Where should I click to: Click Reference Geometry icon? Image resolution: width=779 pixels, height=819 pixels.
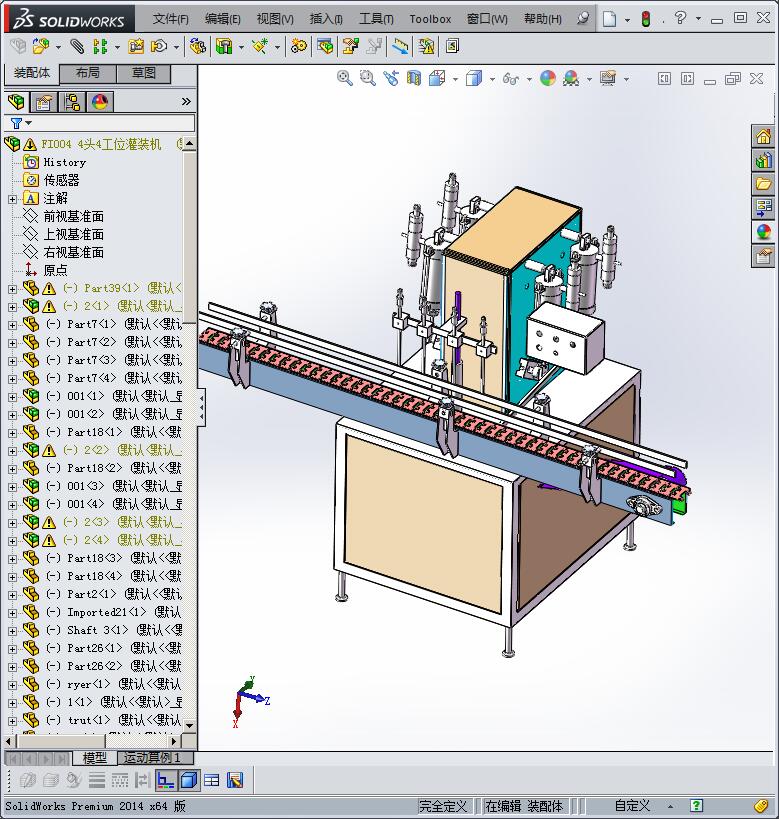pyautogui.click(x=260, y=46)
